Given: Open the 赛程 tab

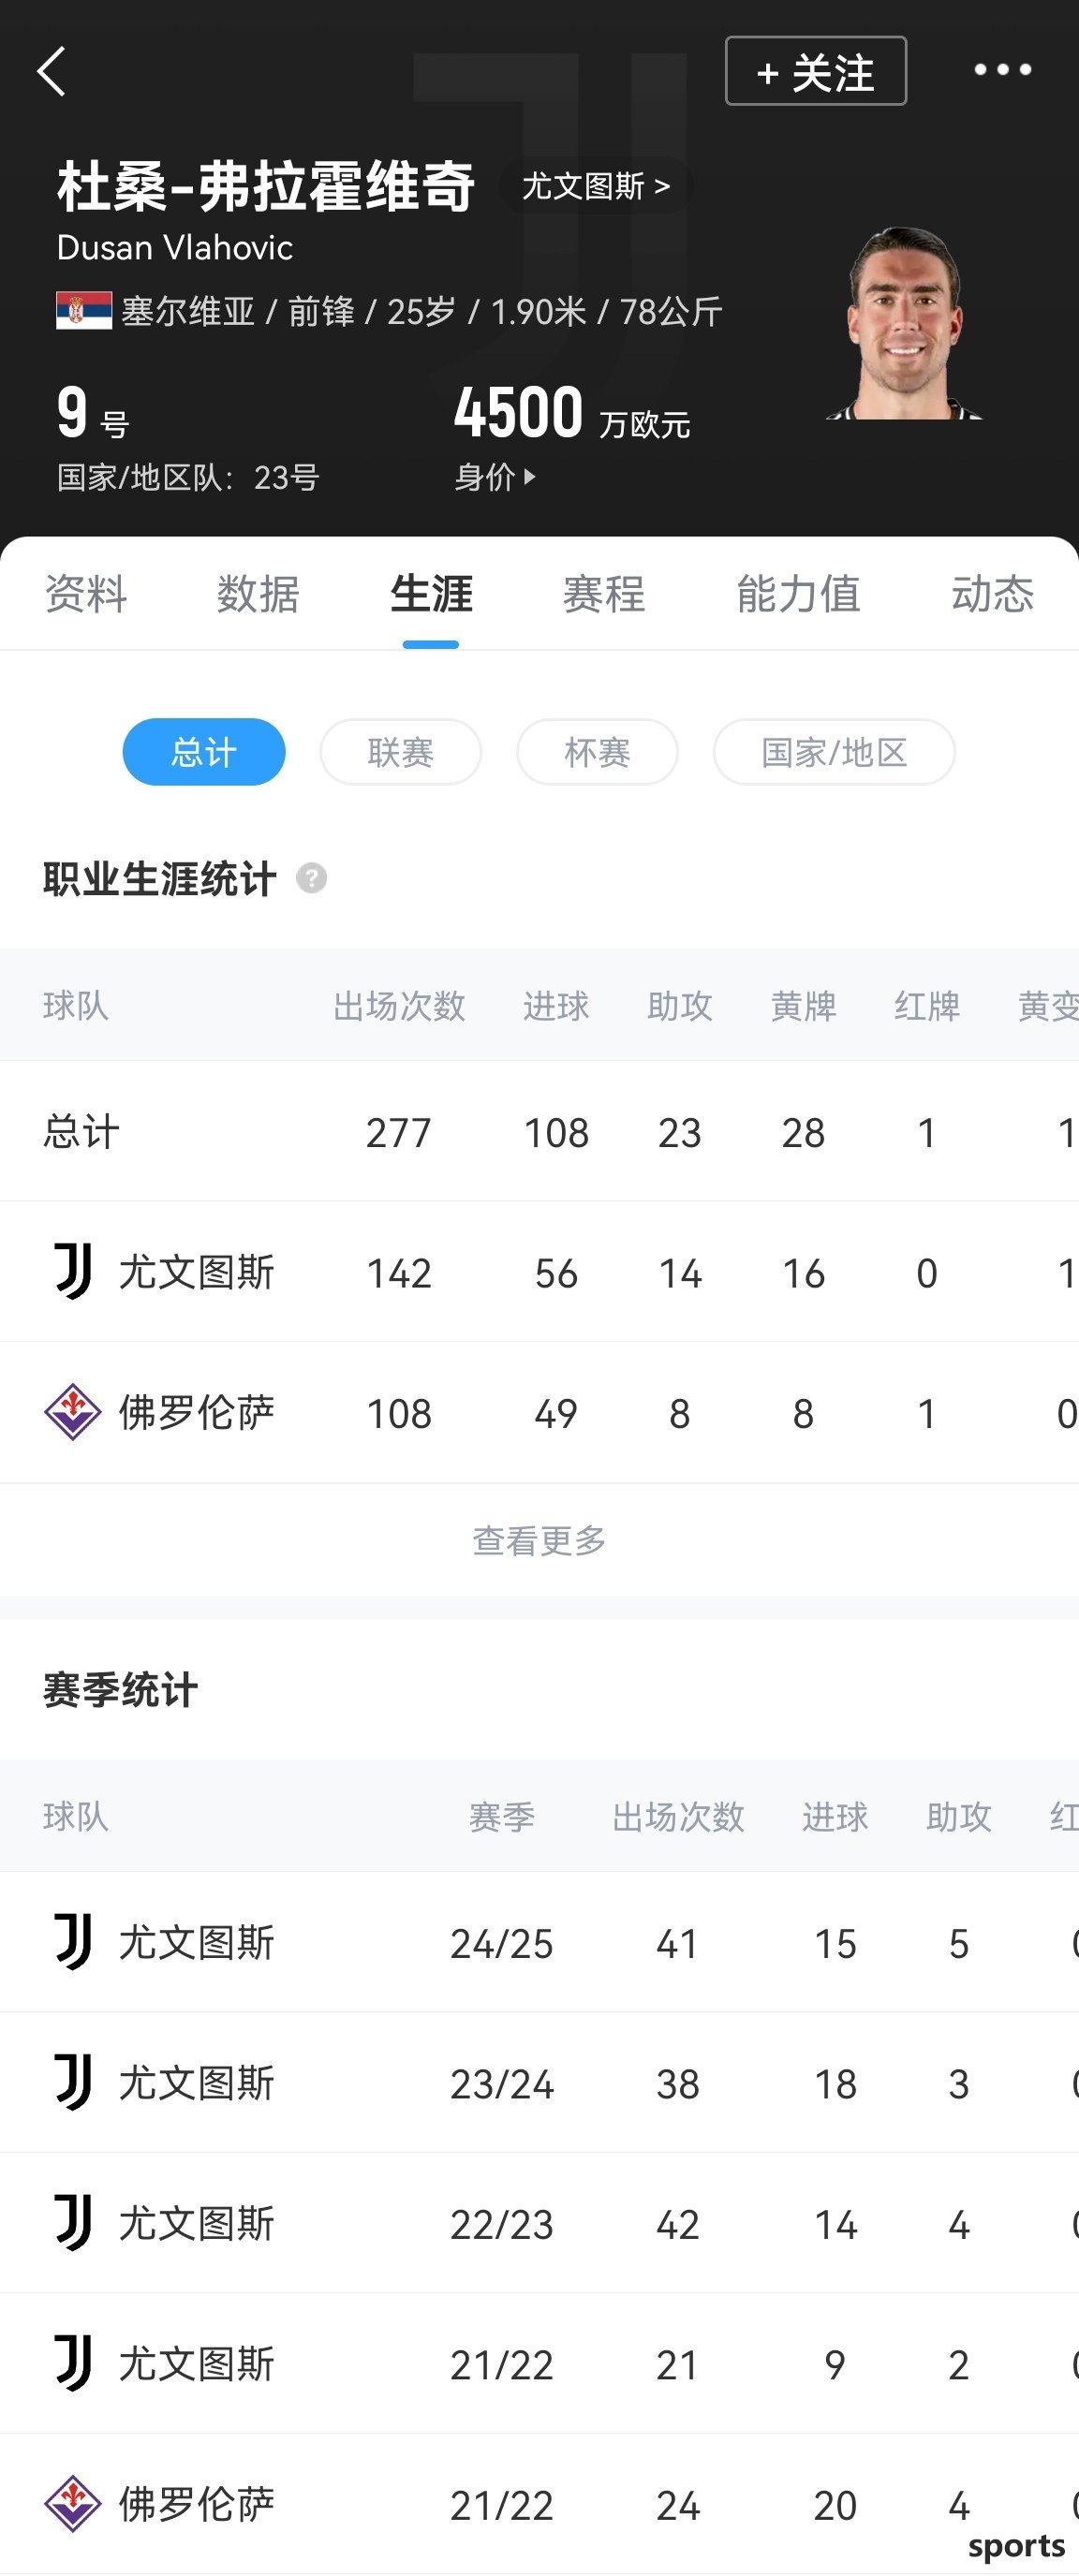Looking at the screenshot, I should (x=604, y=594).
